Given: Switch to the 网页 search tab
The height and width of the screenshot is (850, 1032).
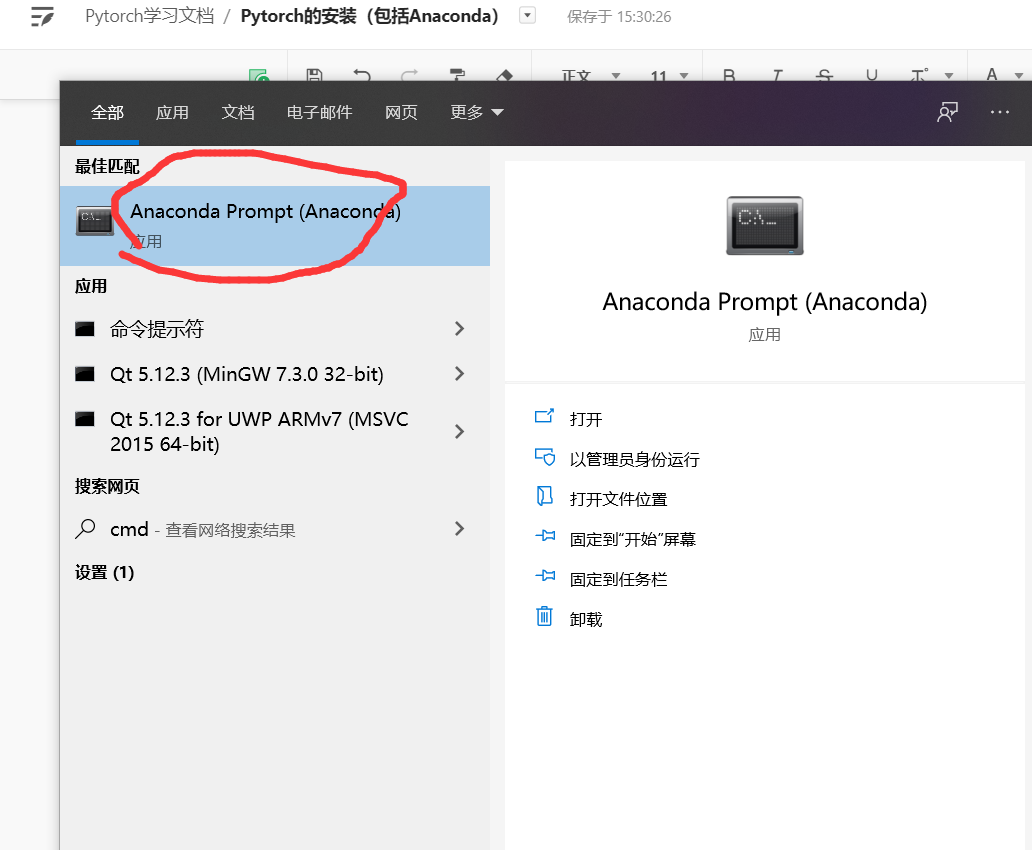Looking at the screenshot, I should 401,113.
